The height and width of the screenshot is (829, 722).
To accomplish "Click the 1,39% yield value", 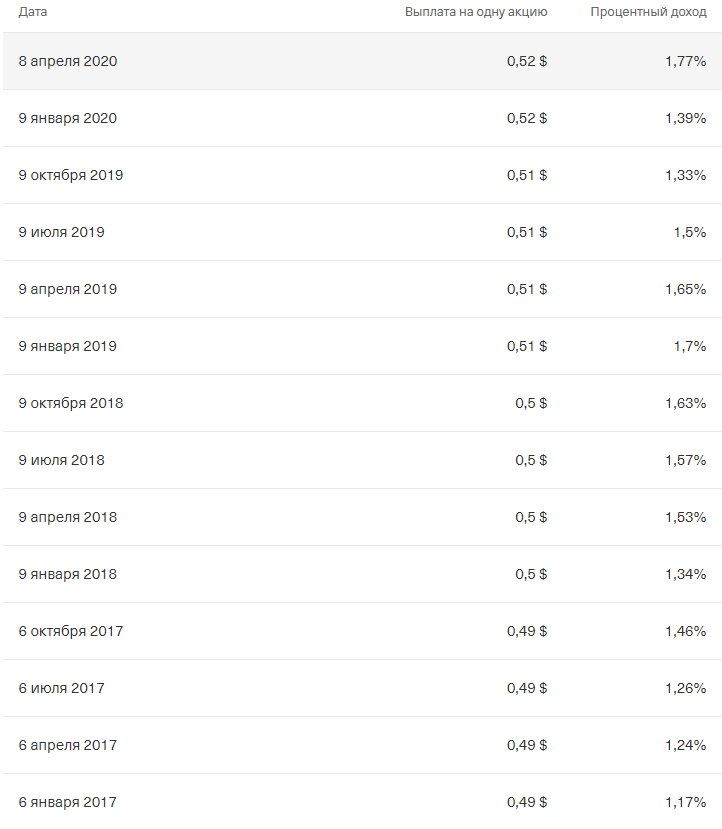I will point(686,118).
